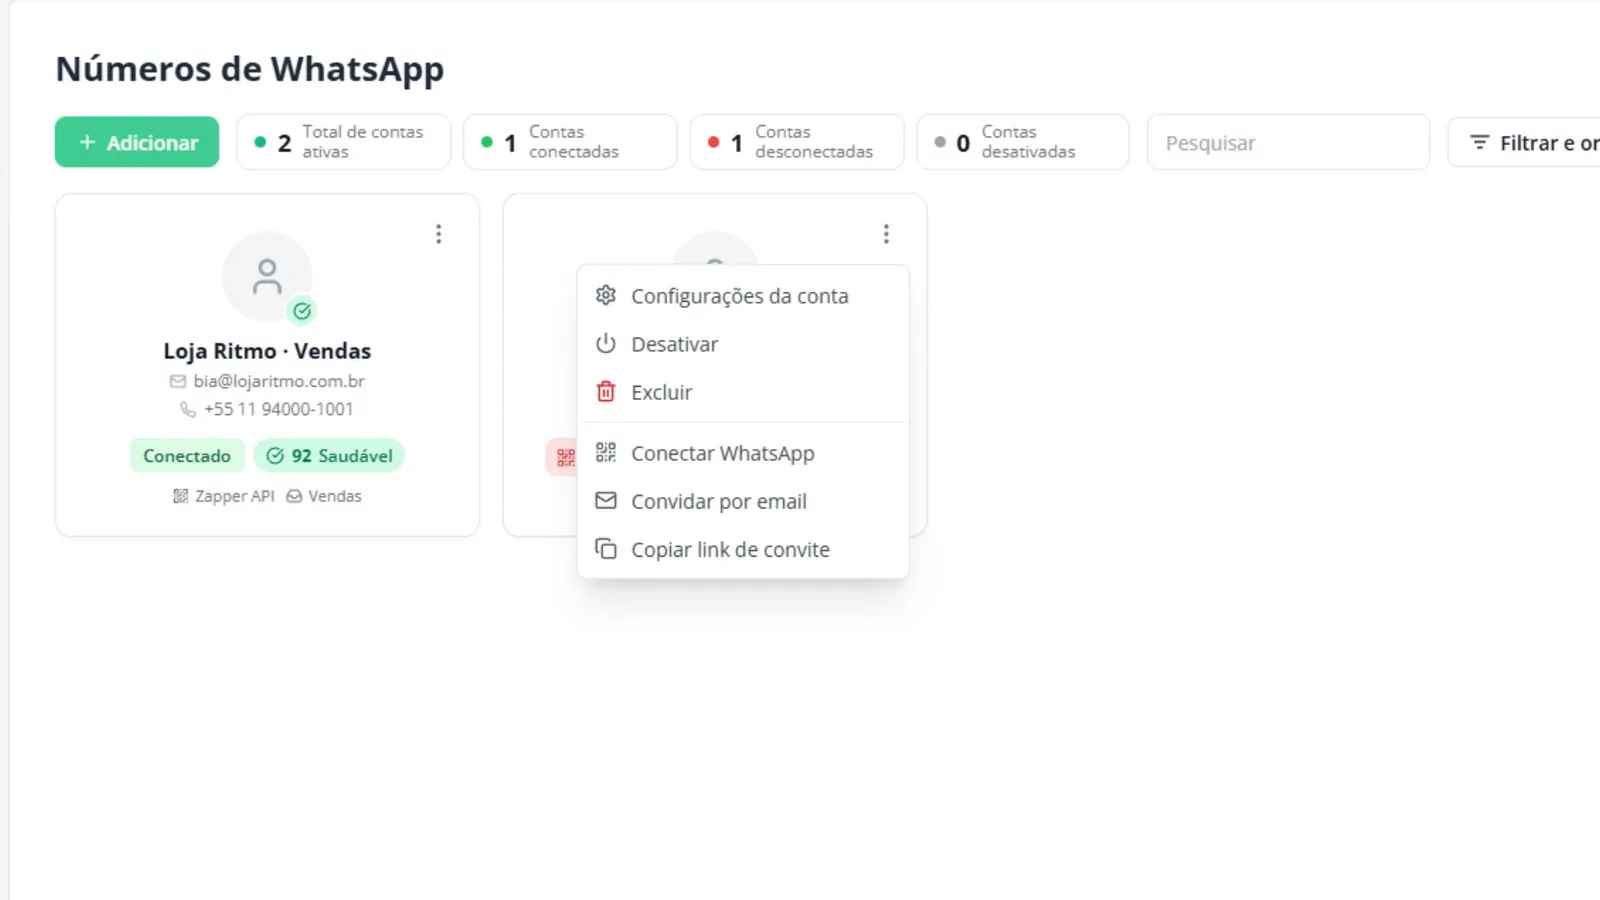Image resolution: width=1600 pixels, height=900 pixels.
Task: Filter by Contas desconectadas
Action: pyautogui.click(x=797, y=142)
